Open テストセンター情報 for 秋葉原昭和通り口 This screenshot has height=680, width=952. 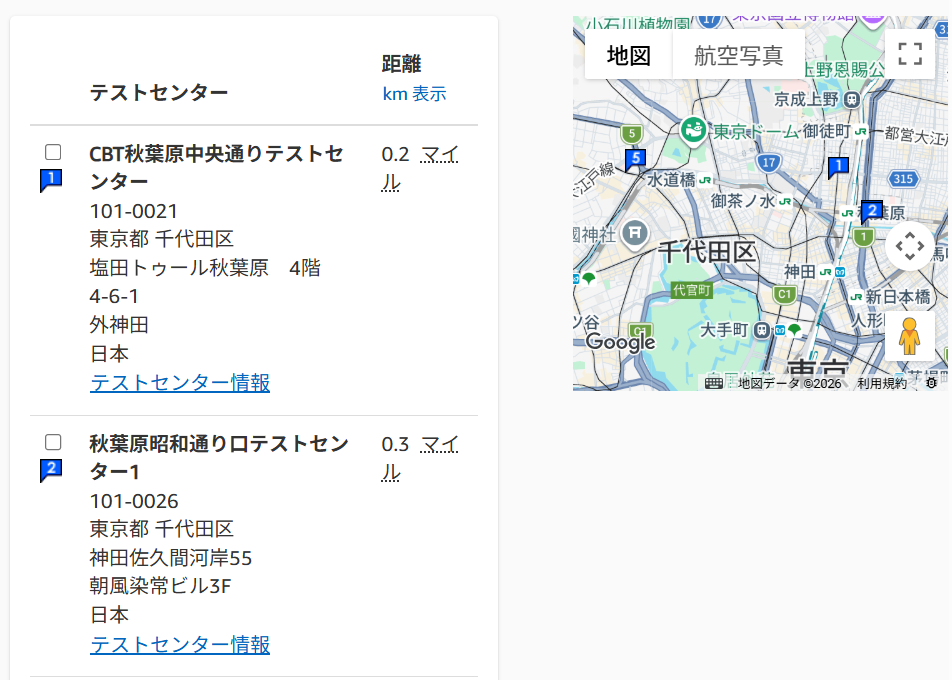coord(180,644)
